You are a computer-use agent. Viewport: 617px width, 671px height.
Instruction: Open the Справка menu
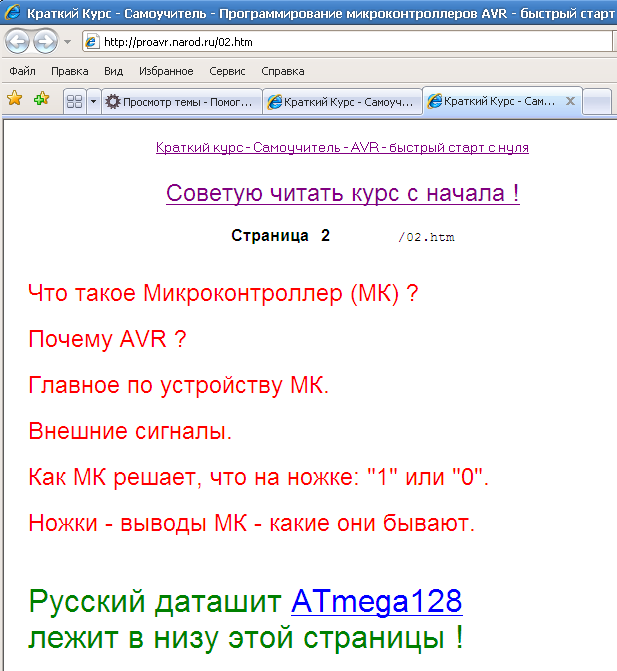point(283,71)
